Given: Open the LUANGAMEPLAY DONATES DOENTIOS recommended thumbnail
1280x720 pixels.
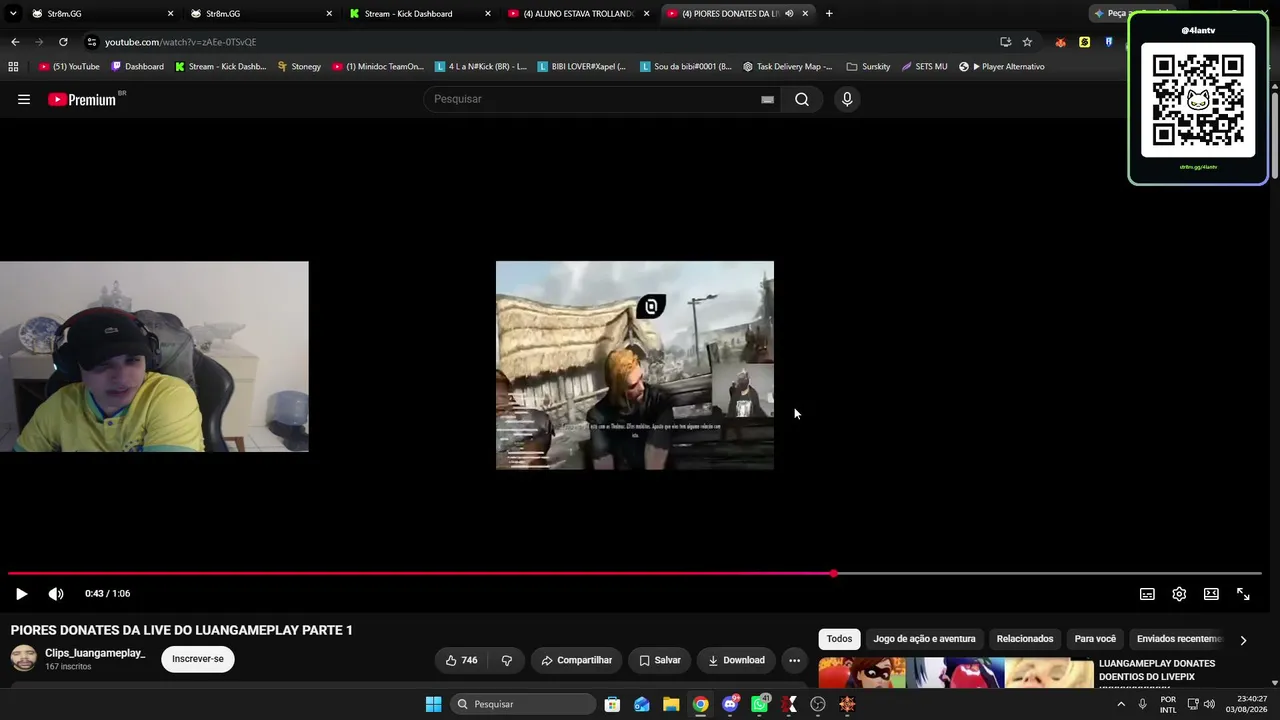Looking at the screenshot, I should 956,673.
